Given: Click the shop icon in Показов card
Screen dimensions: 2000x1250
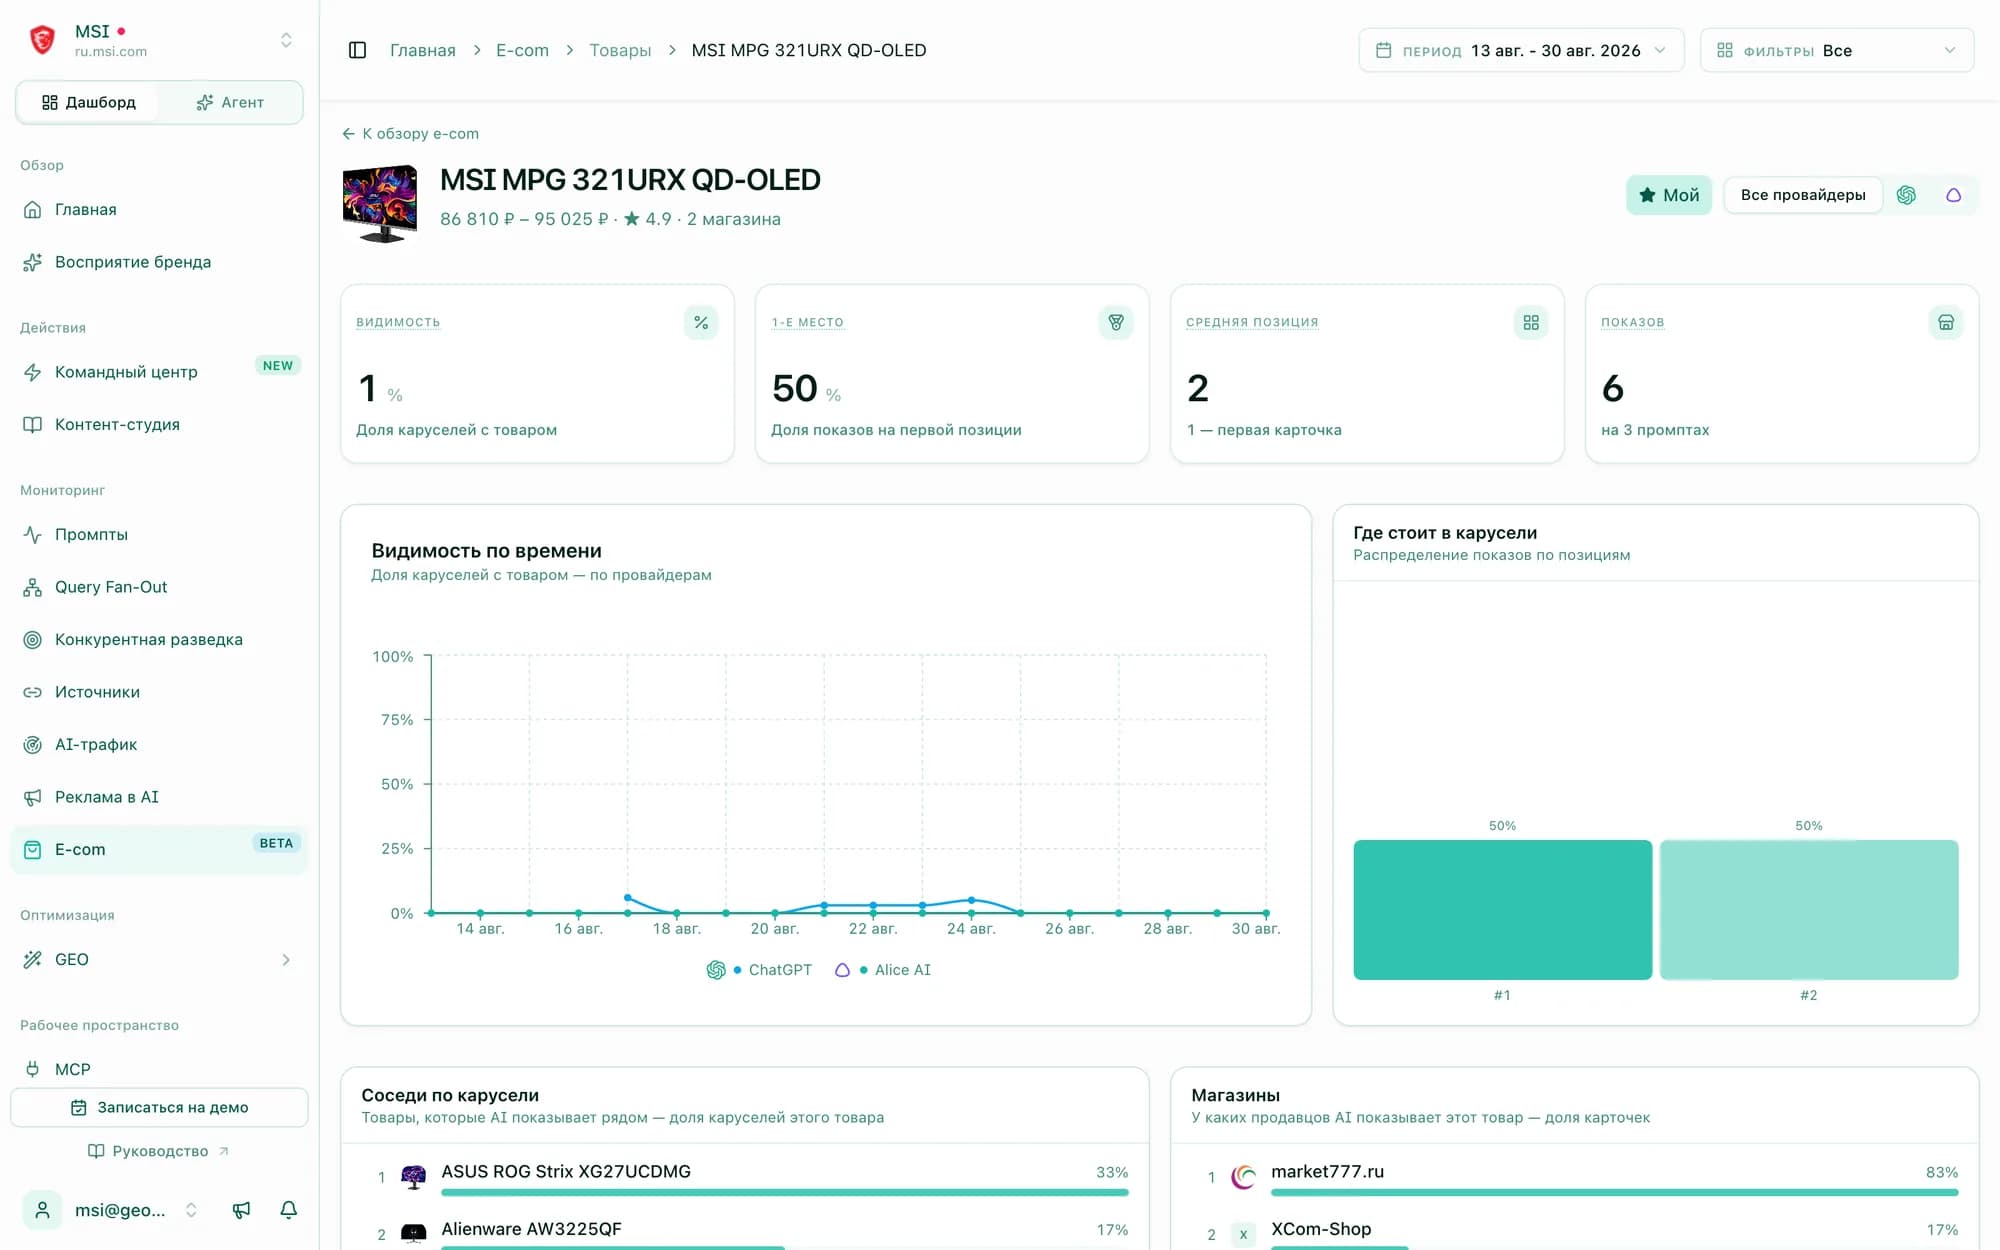Looking at the screenshot, I should click(1946, 322).
